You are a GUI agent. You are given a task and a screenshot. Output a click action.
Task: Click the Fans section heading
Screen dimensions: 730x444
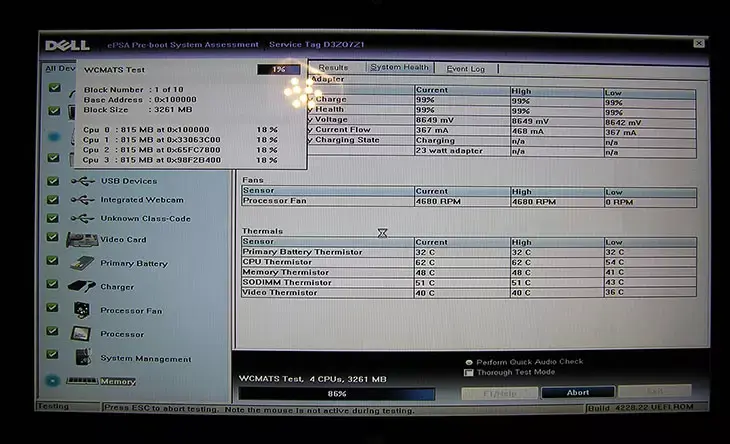(x=253, y=180)
